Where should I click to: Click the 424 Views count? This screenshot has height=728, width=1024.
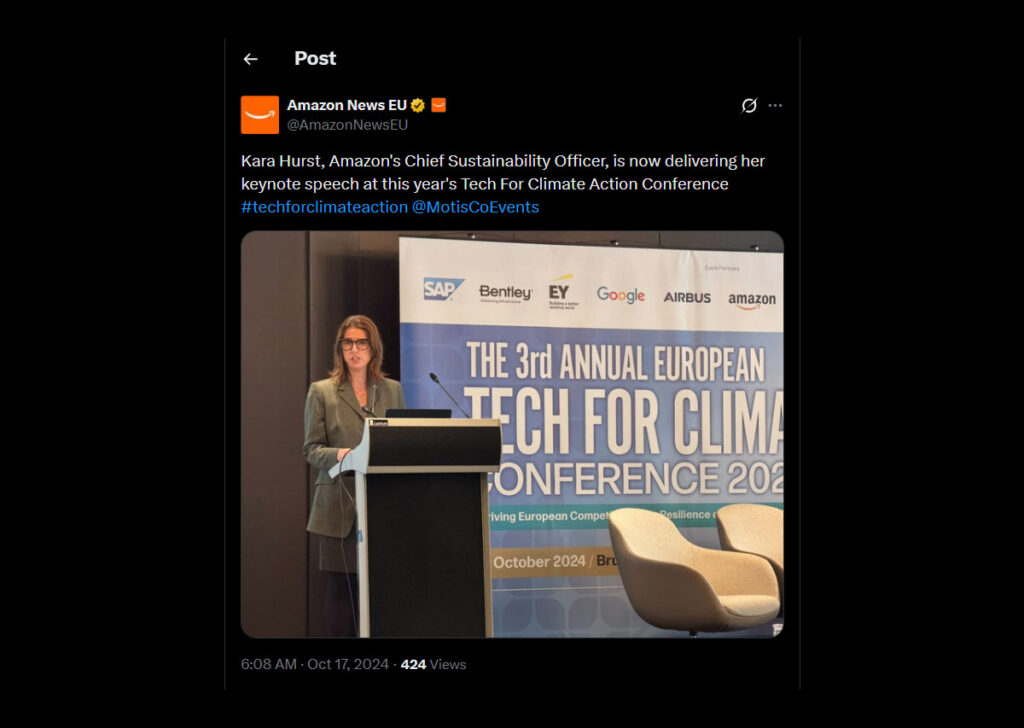click(x=433, y=665)
